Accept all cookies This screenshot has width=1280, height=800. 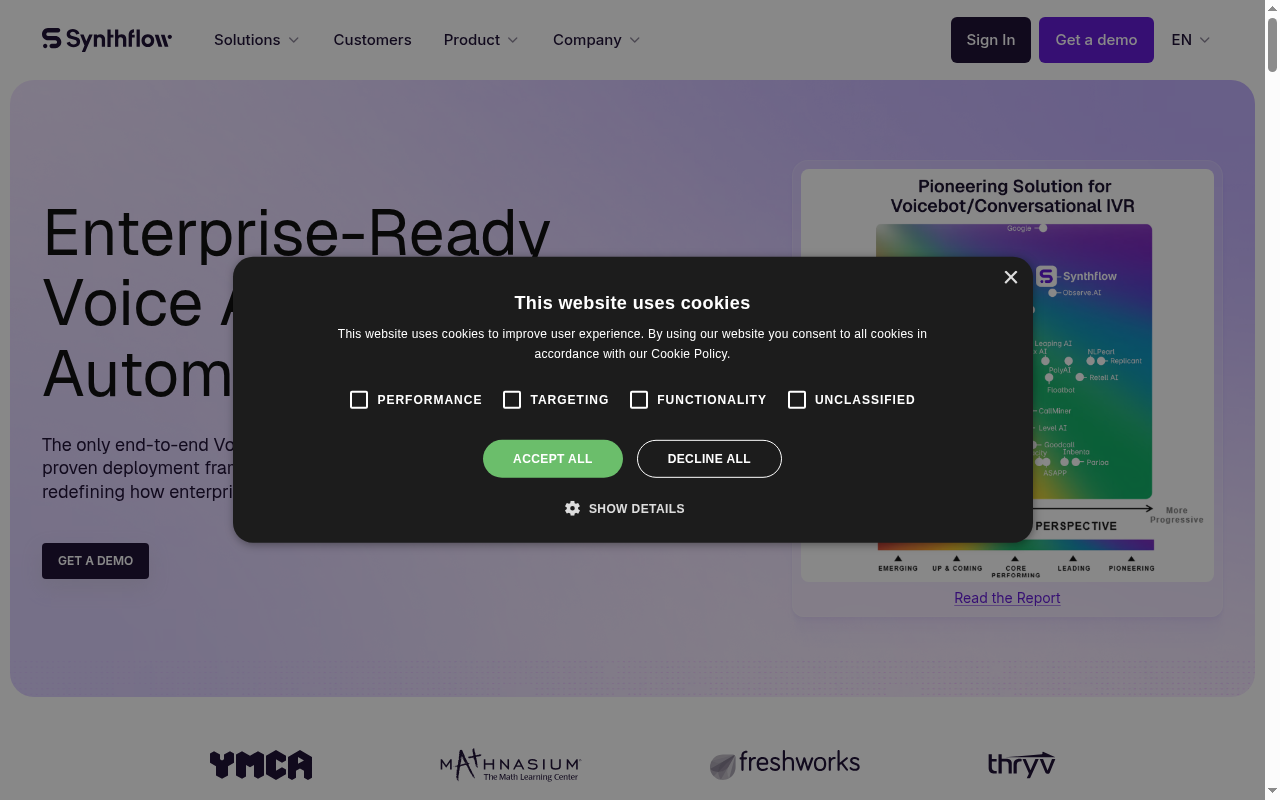pos(553,459)
